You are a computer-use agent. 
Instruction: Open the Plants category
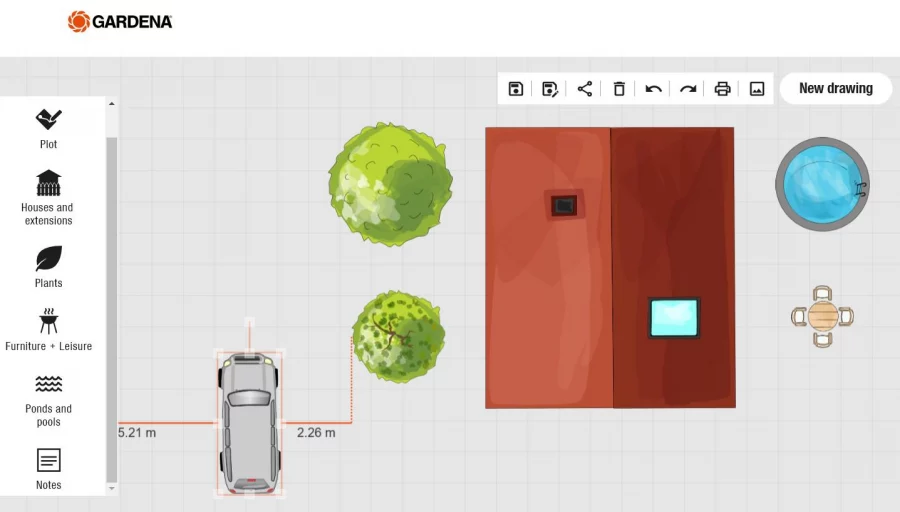(x=48, y=267)
